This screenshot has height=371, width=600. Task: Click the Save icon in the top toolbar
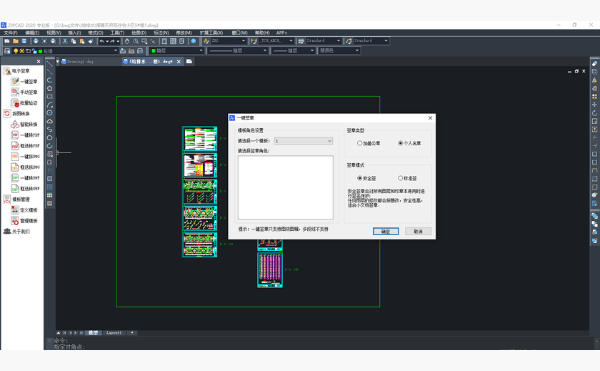point(24,41)
